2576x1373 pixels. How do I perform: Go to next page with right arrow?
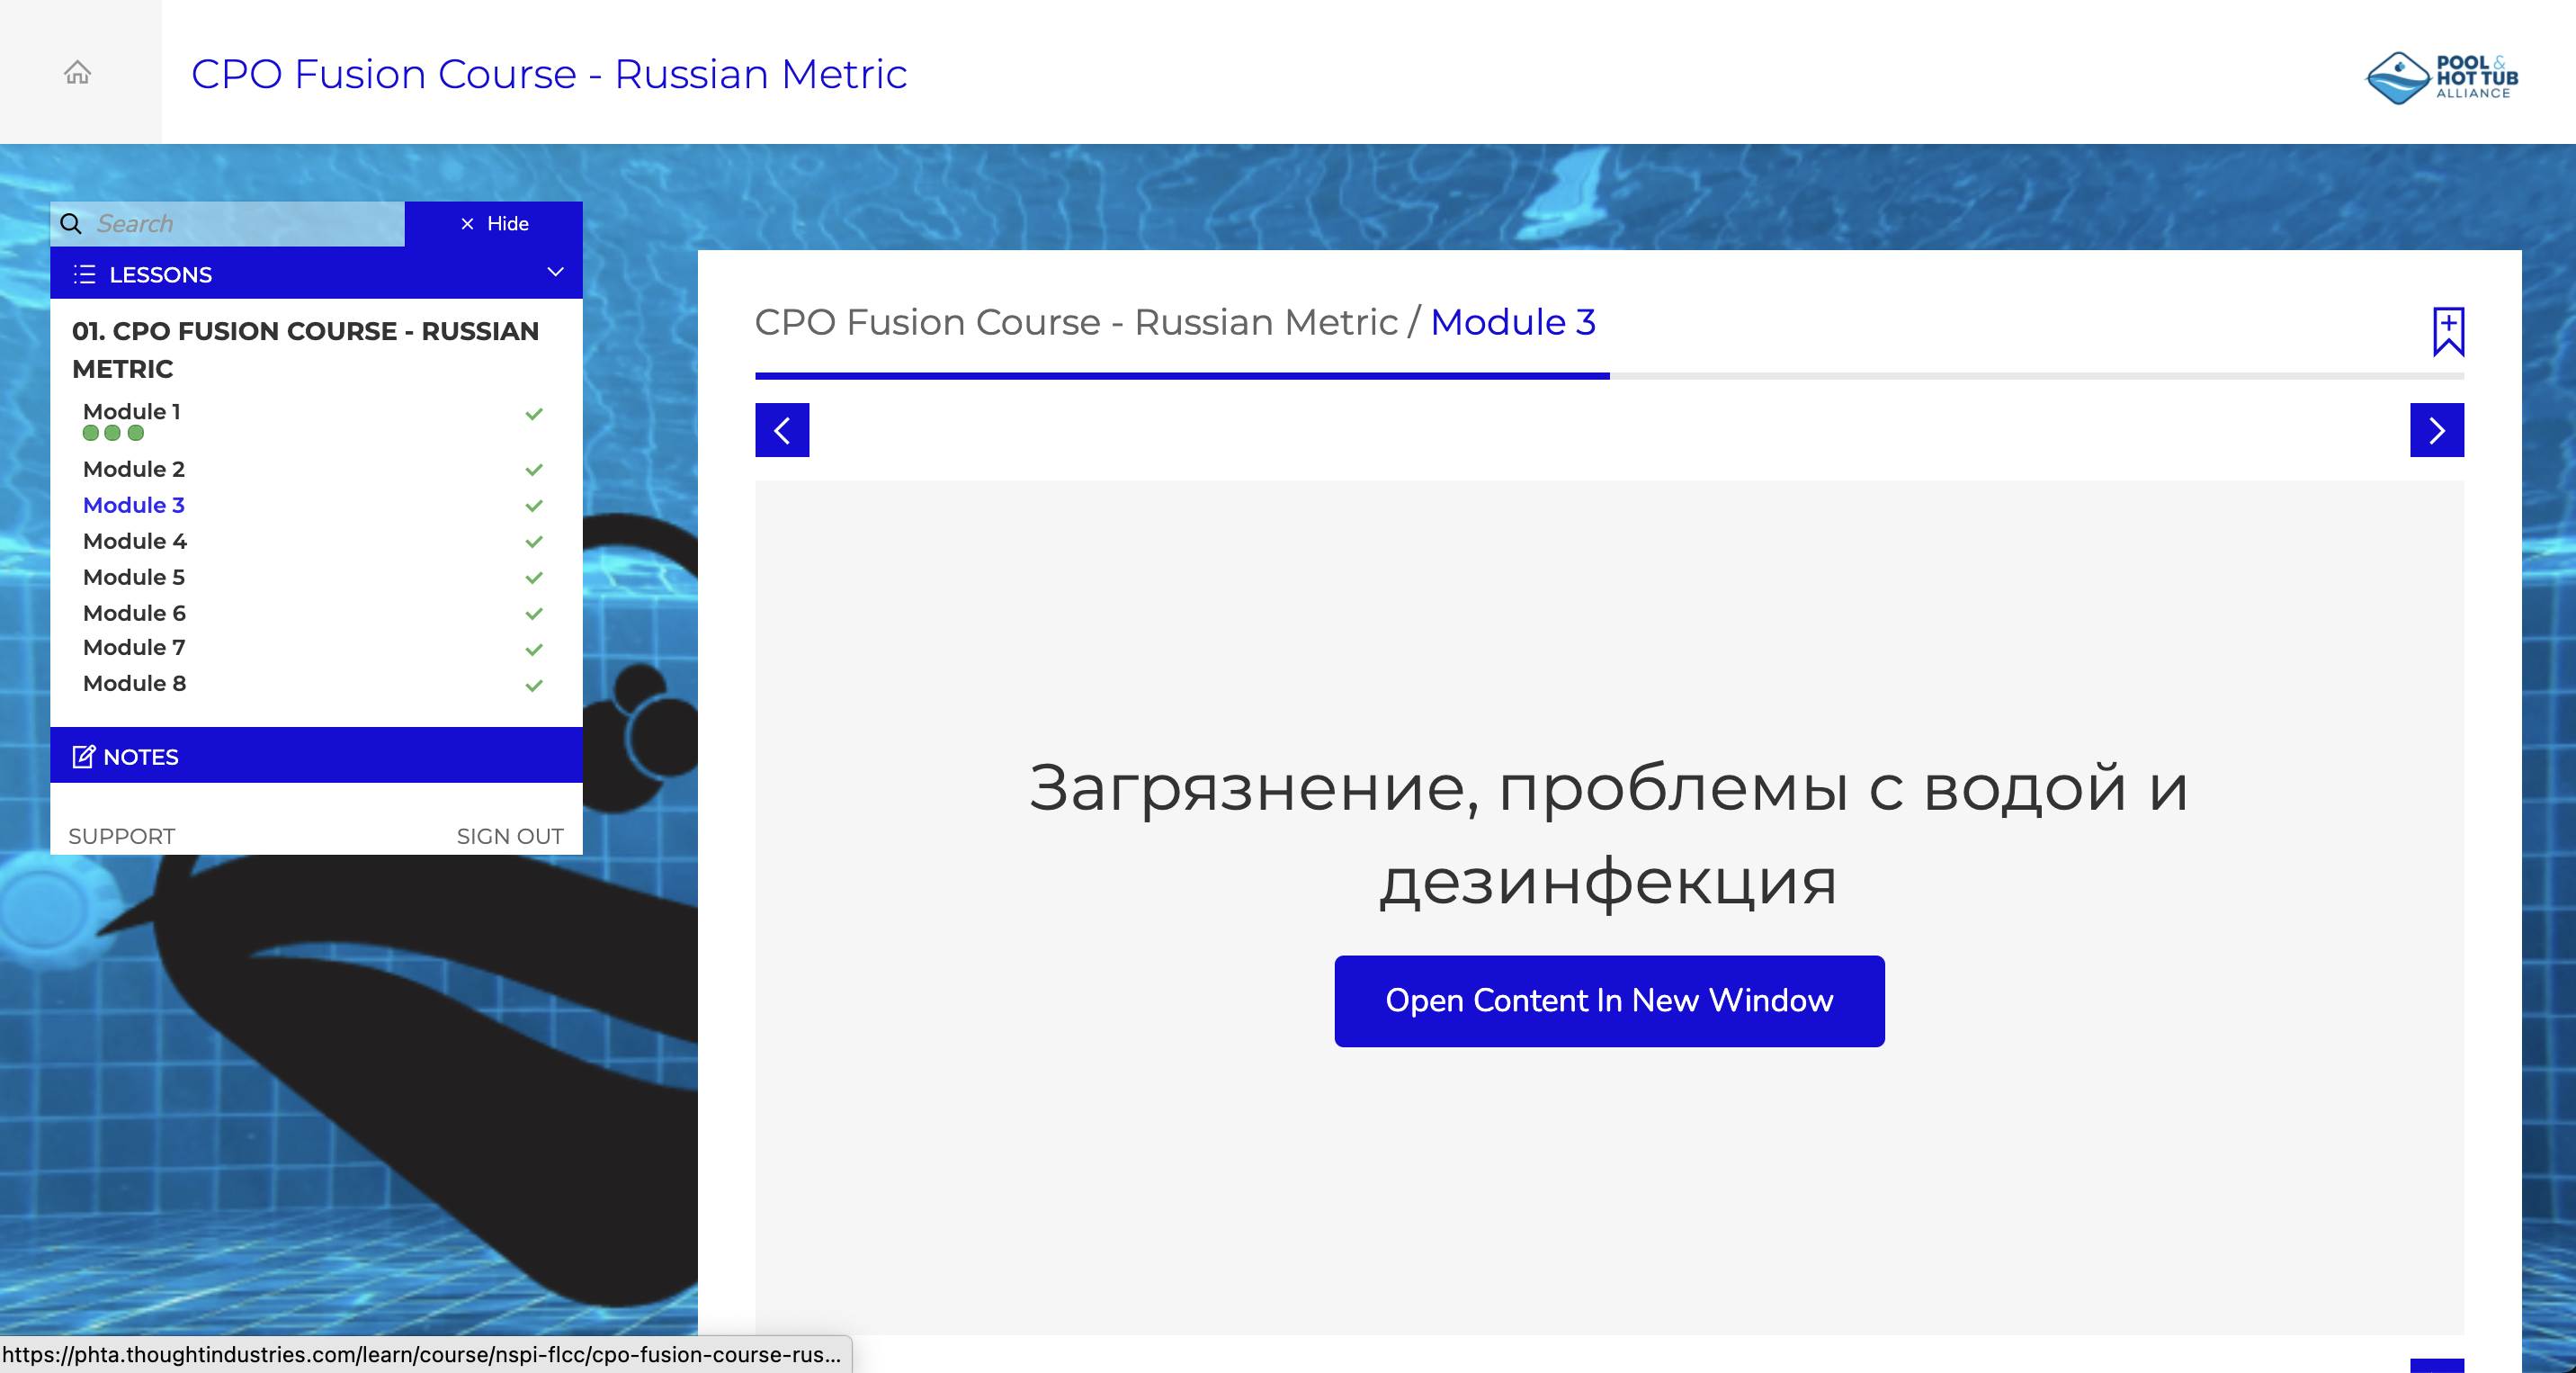pos(2436,430)
